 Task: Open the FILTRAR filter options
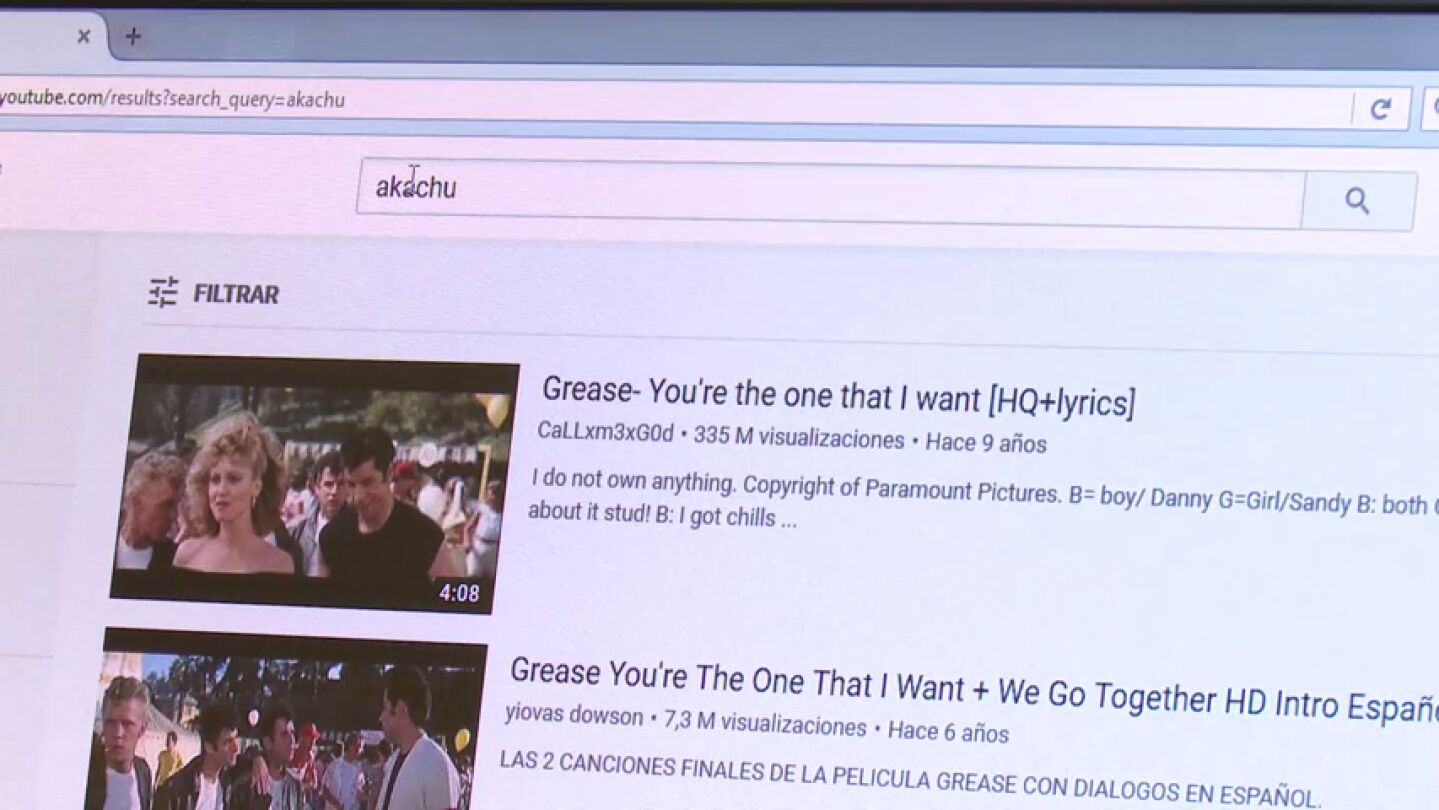[x=235, y=294]
